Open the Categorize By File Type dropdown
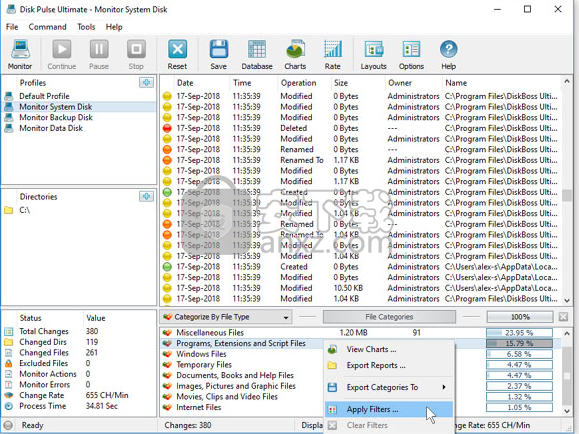The height and width of the screenshot is (434, 579). coord(226,317)
